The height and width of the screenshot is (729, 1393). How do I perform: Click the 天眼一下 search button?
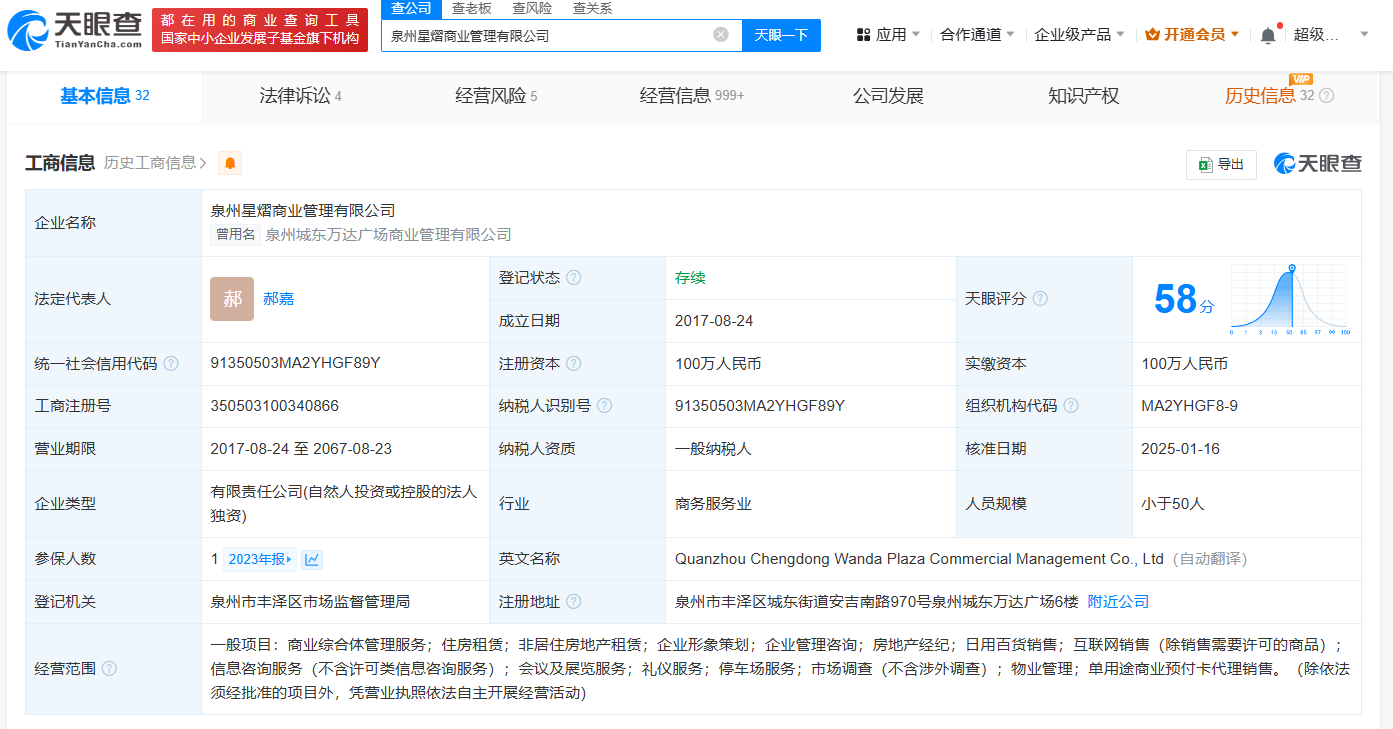781,35
